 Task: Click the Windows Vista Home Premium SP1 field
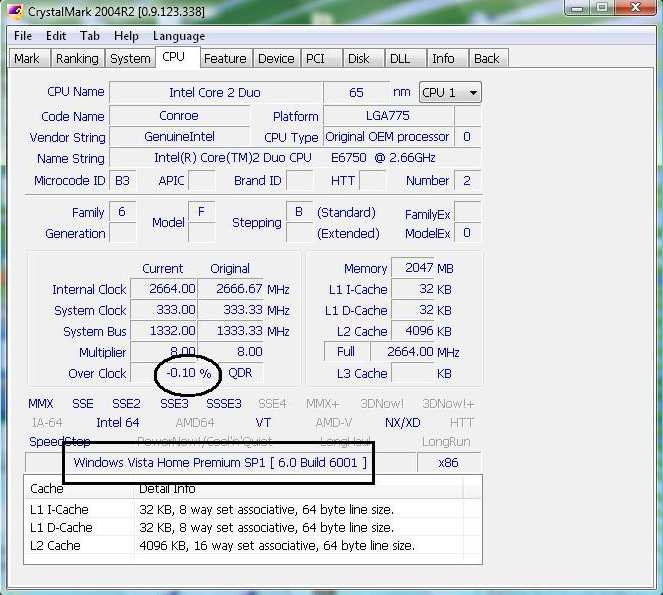point(221,463)
